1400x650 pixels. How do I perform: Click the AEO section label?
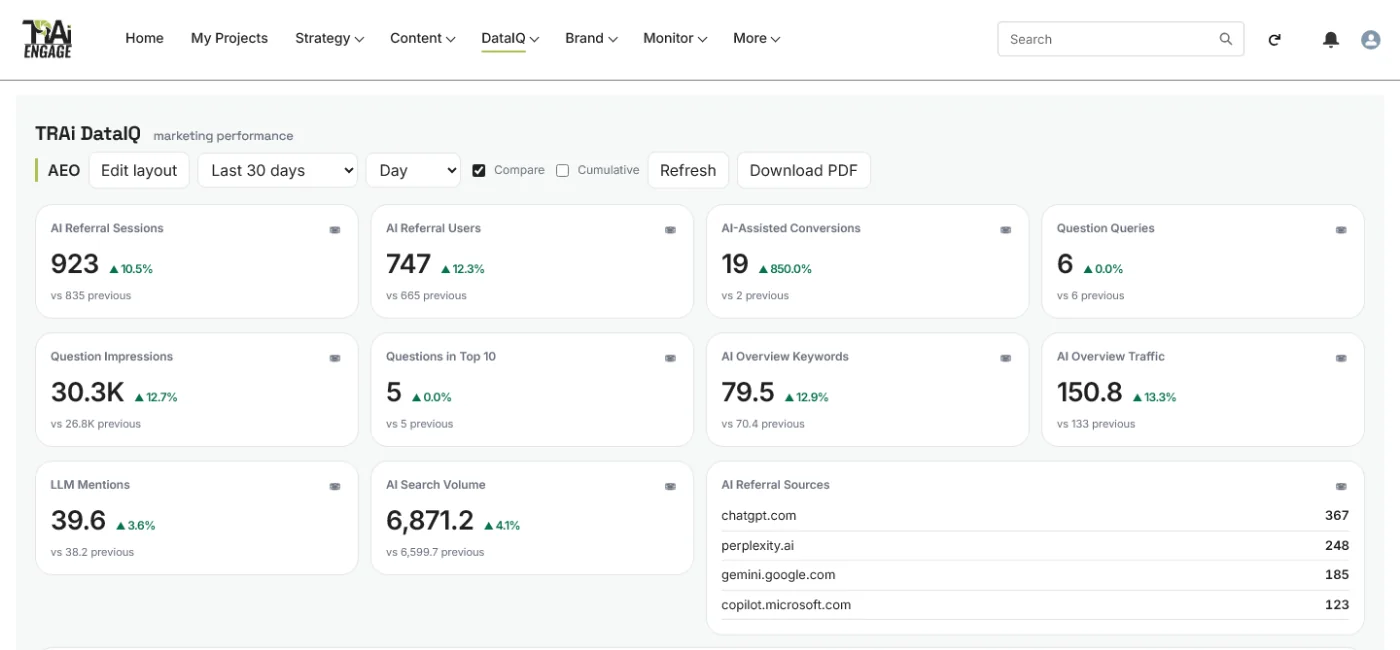[x=64, y=170]
